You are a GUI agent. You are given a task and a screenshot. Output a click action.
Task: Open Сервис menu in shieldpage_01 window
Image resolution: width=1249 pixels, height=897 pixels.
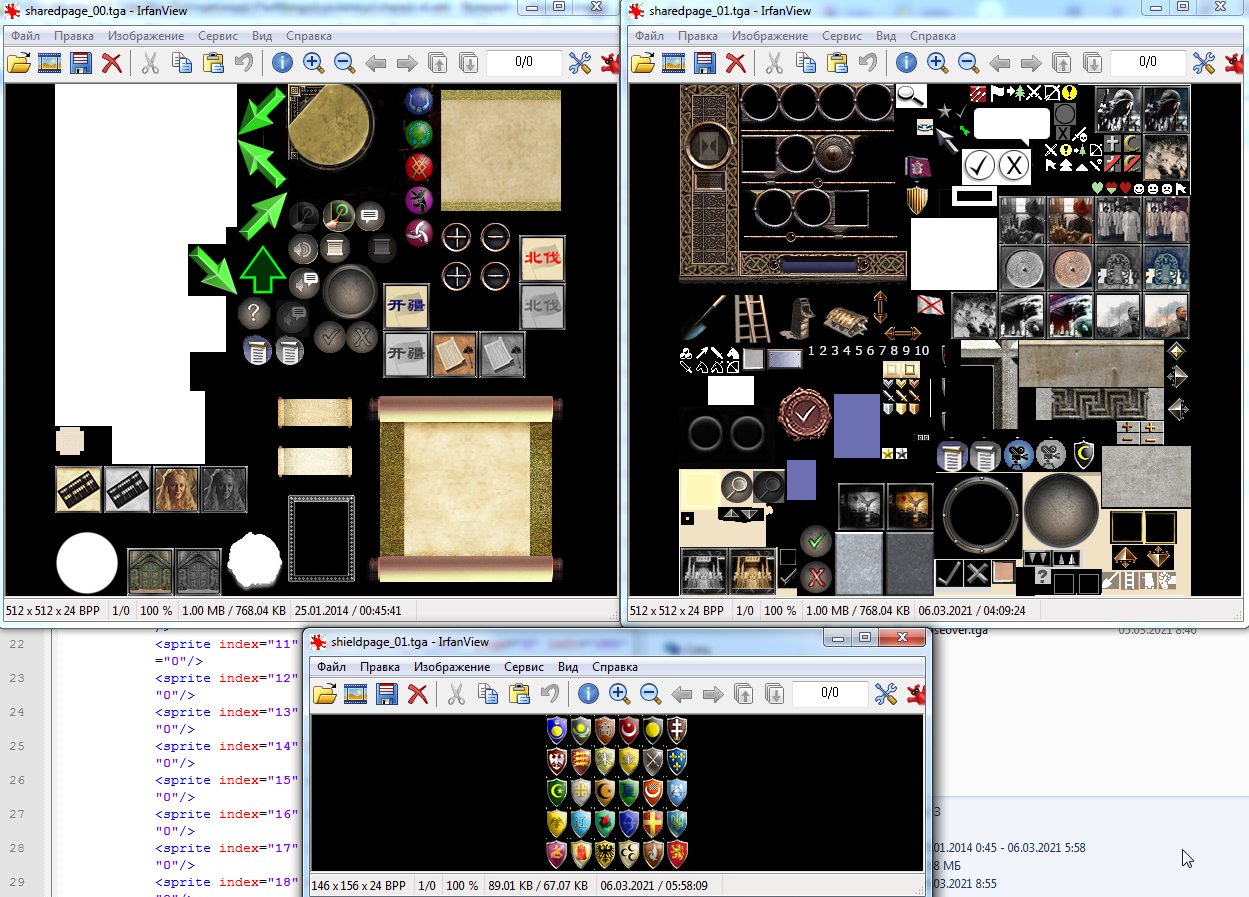tap(524, 667)
